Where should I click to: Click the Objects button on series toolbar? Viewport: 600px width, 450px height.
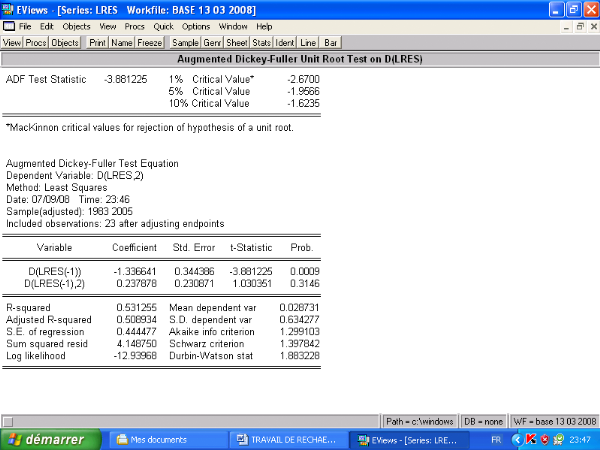(x=65, y=42)
